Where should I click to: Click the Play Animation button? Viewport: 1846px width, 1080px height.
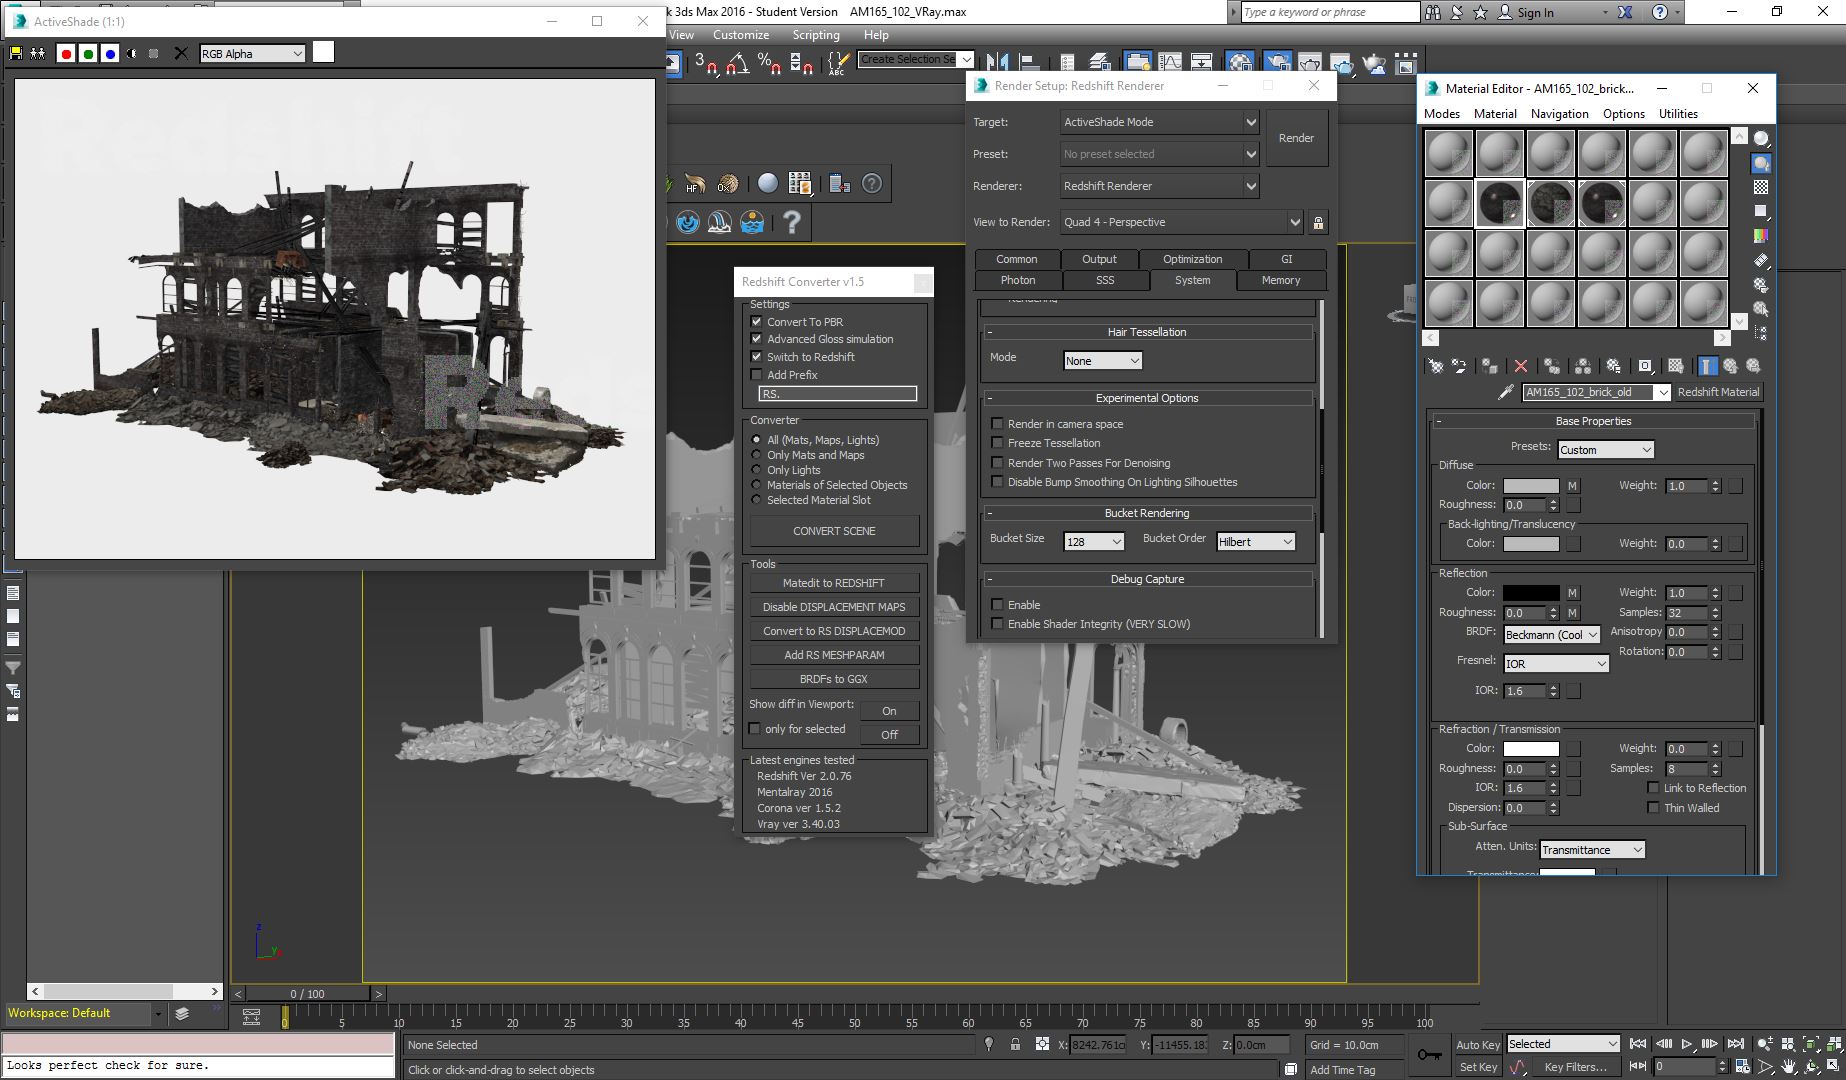[x=1687, y=1044]
